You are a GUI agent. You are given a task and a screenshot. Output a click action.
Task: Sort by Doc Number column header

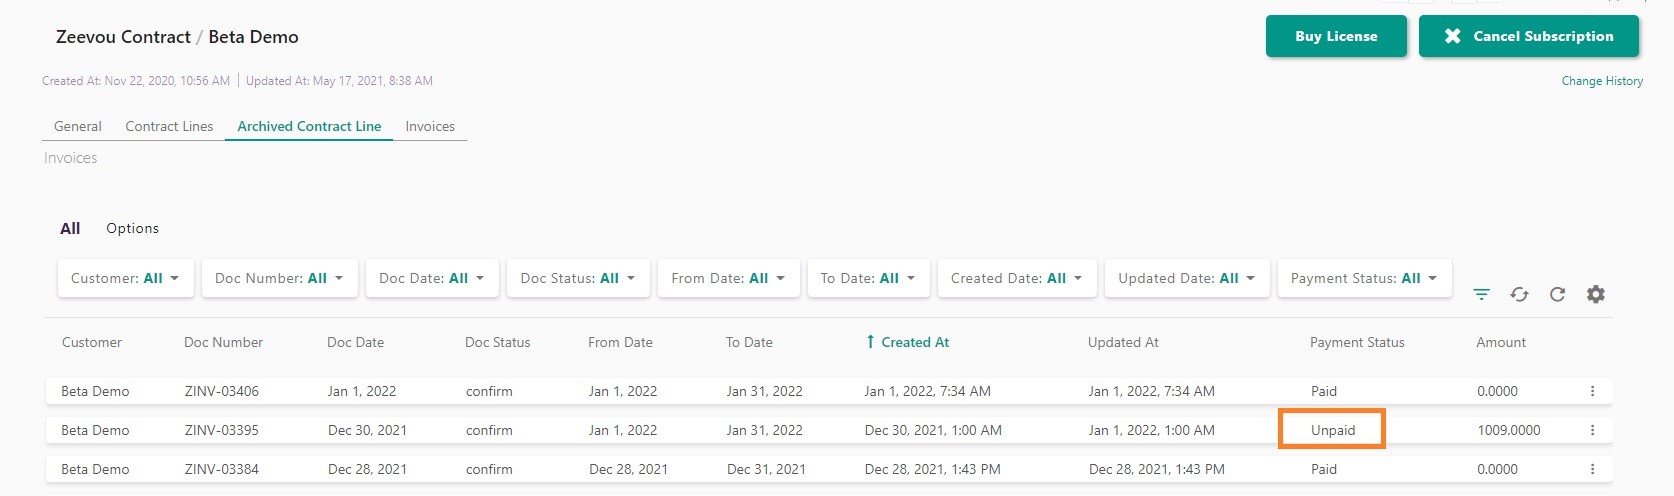point(223,342)
